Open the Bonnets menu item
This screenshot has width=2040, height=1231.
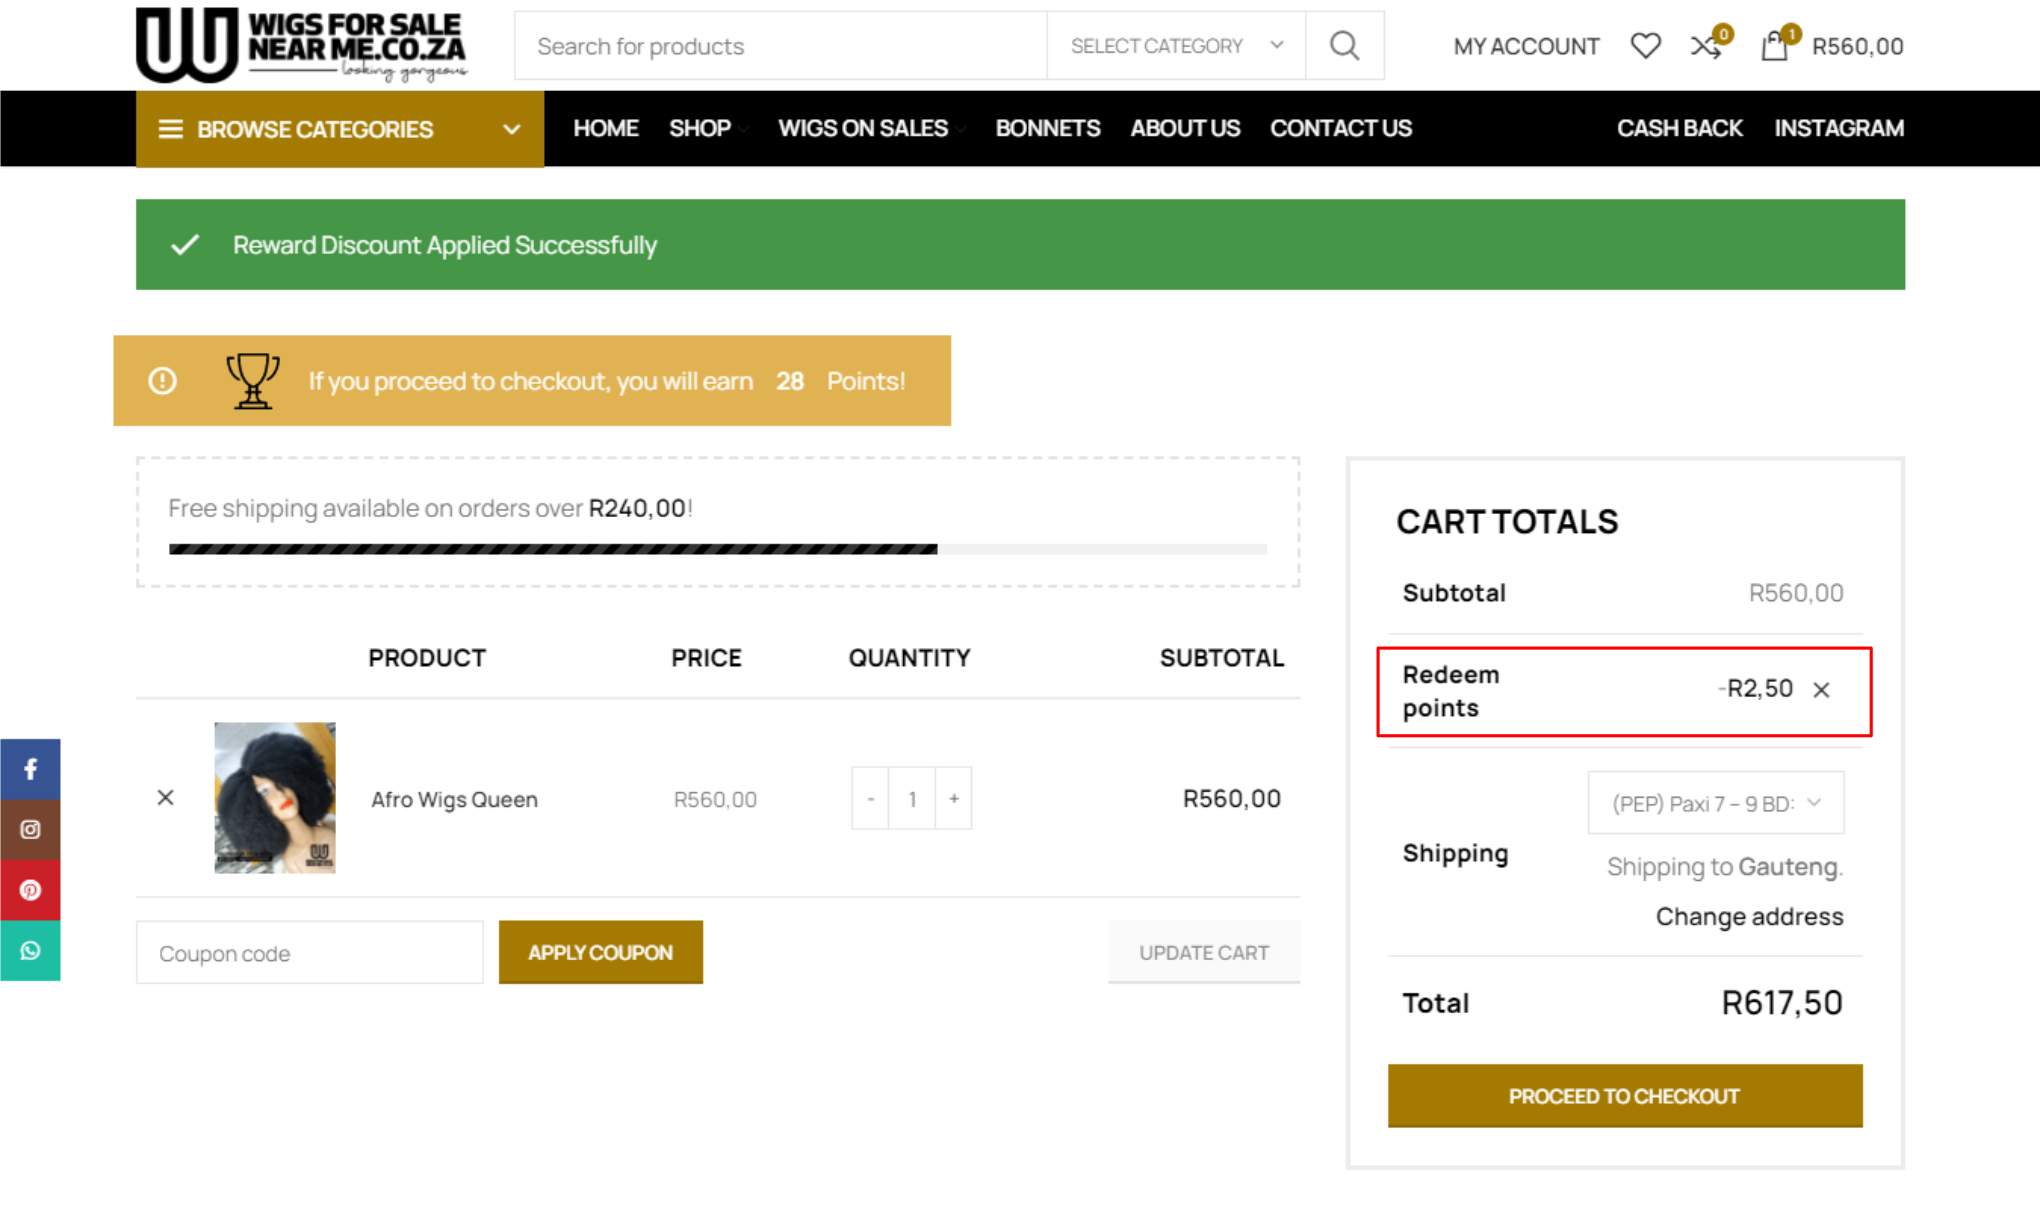(x=1047, y=128)
